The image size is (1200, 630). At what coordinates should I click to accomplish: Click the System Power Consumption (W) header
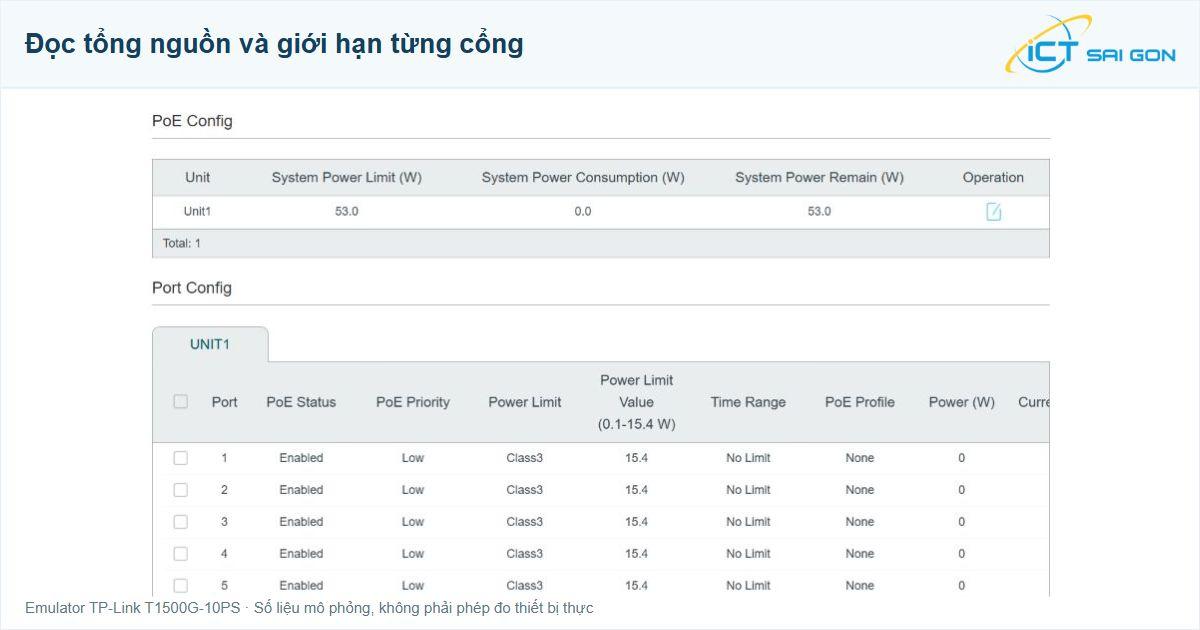pos(583,178)
